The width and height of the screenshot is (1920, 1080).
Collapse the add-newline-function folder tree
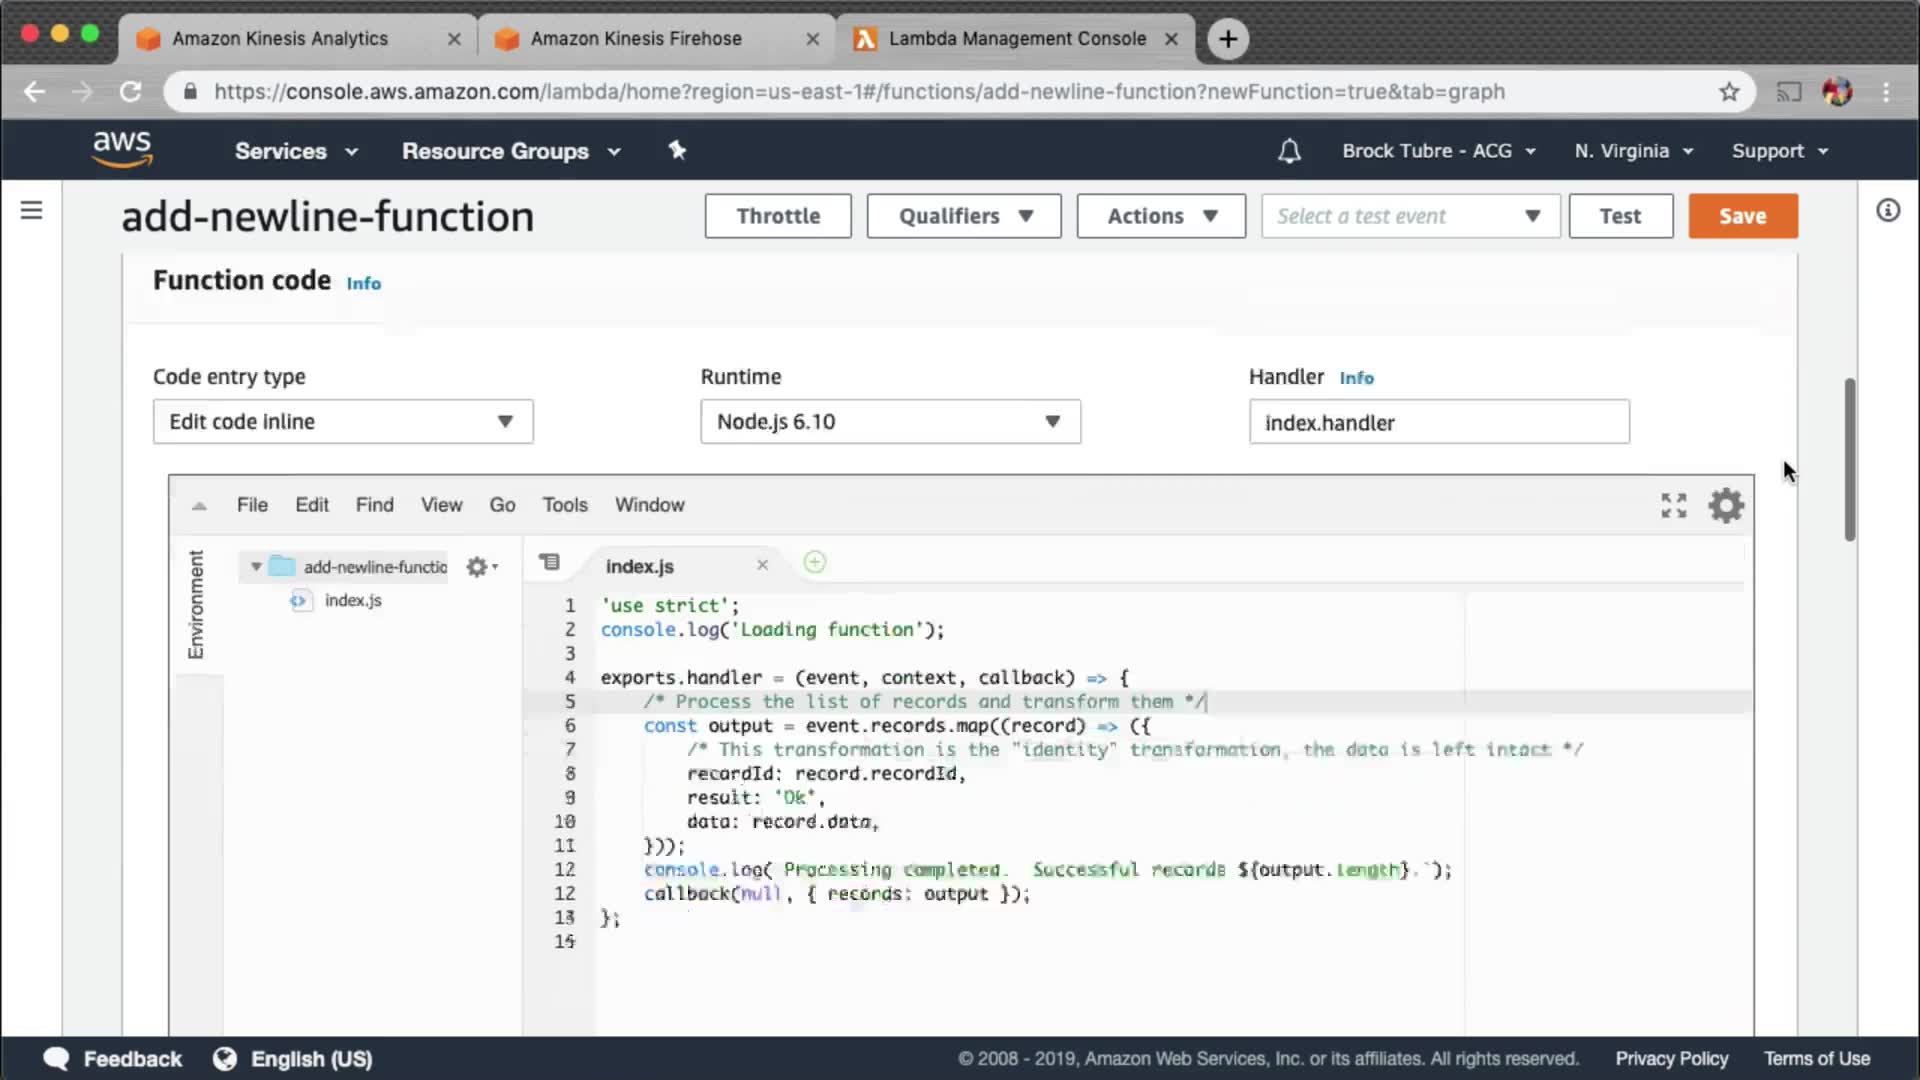pos(256,567)
